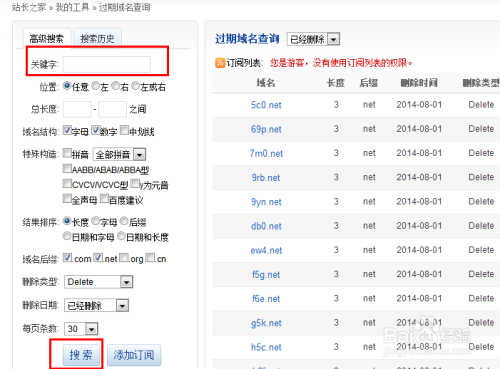Uncheck the 数字 structure checkbox

coord(96,130)
